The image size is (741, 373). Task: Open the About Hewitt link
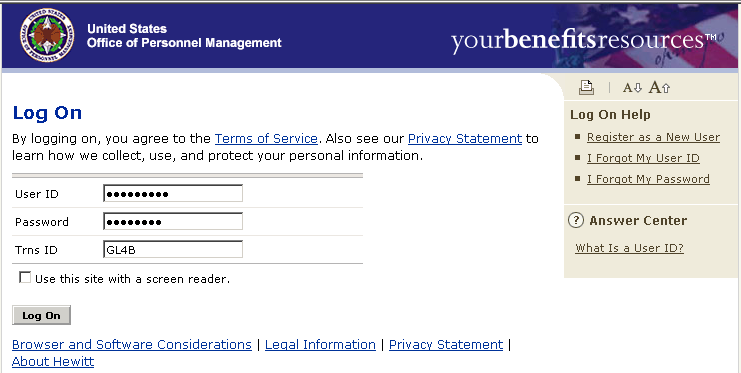tap(53, 362)
